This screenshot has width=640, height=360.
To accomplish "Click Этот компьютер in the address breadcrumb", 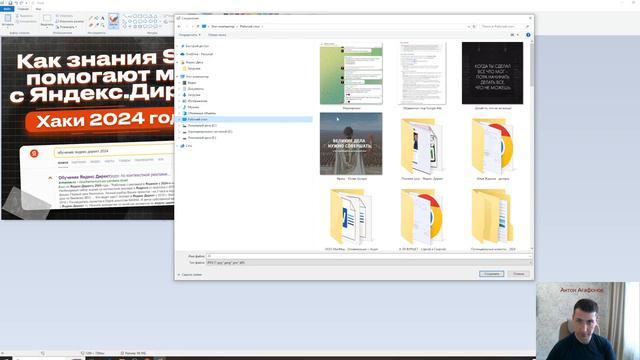I will click(x=223, y=26).
